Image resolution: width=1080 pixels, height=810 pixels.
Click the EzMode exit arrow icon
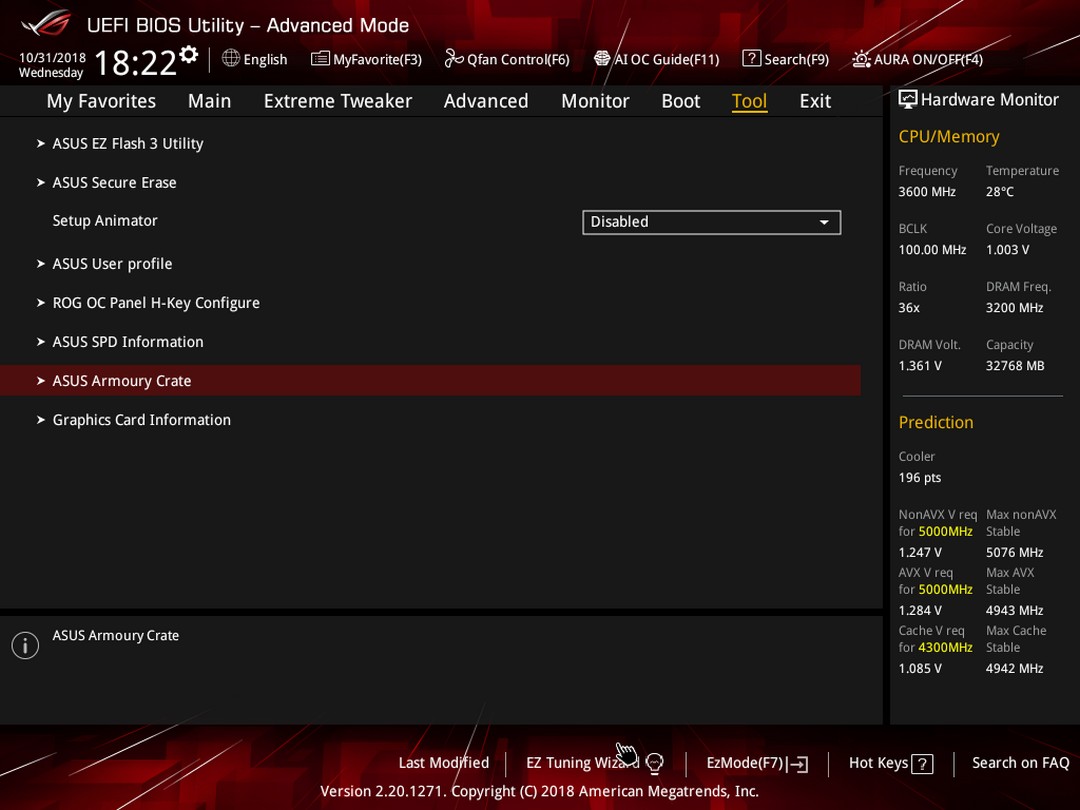[798, 763]
